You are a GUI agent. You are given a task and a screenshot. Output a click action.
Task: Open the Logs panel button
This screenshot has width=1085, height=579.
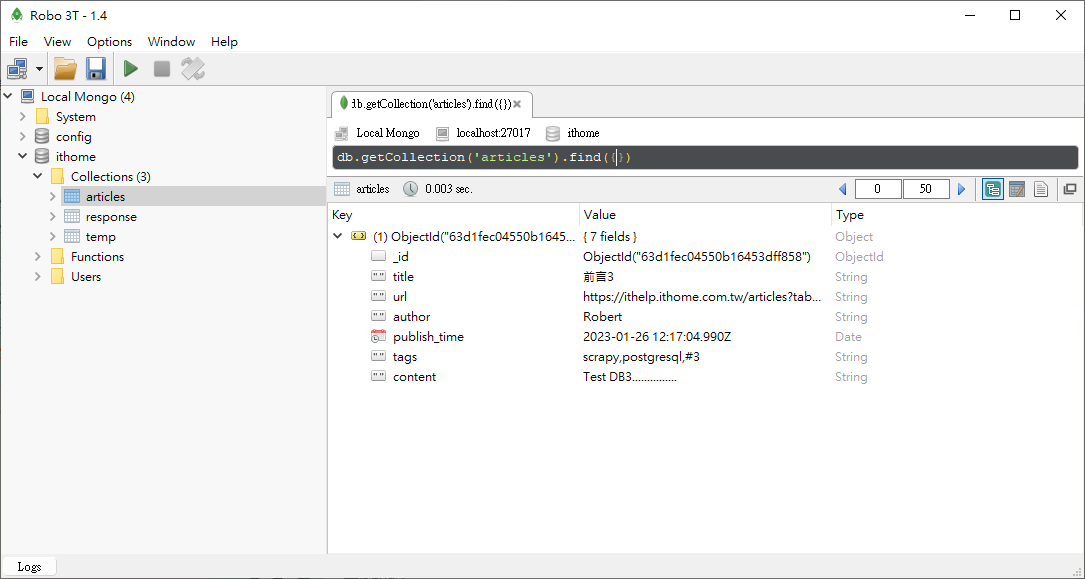[29, 567]
